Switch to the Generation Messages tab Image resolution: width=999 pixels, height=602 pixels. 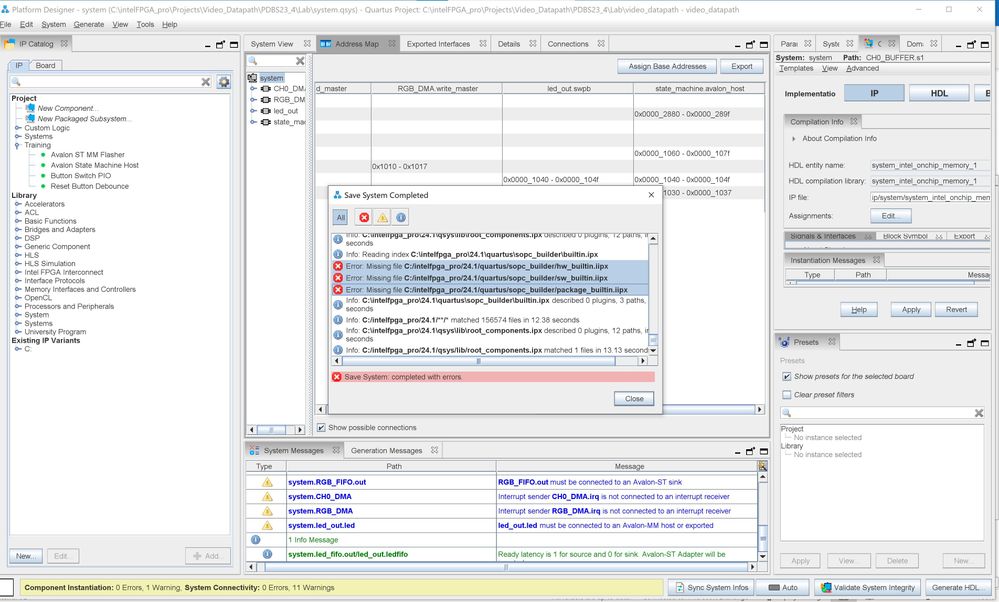click(x=386, y=451)
